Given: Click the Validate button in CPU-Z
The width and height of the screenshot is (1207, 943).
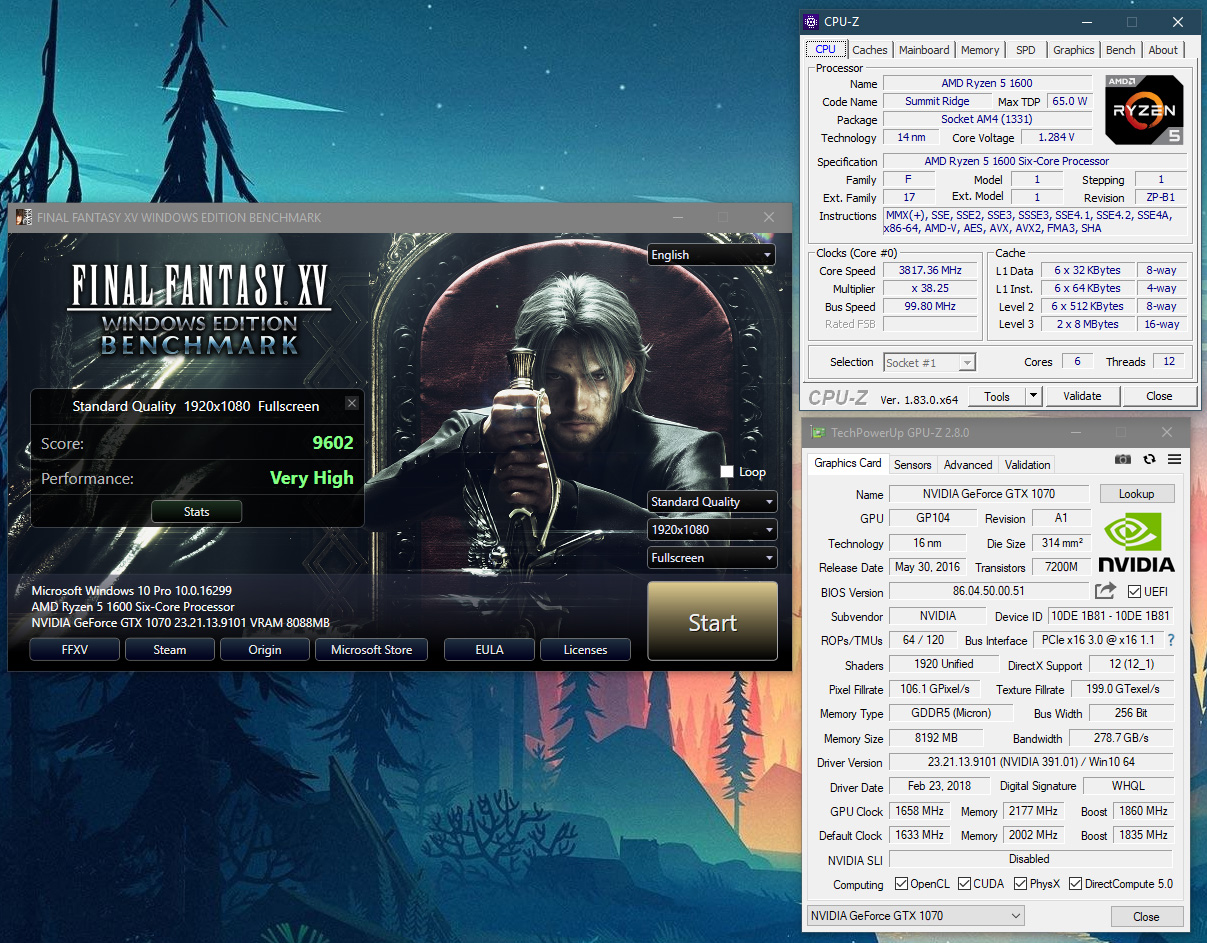Looking at the screenshot, I should point(1082,396).
